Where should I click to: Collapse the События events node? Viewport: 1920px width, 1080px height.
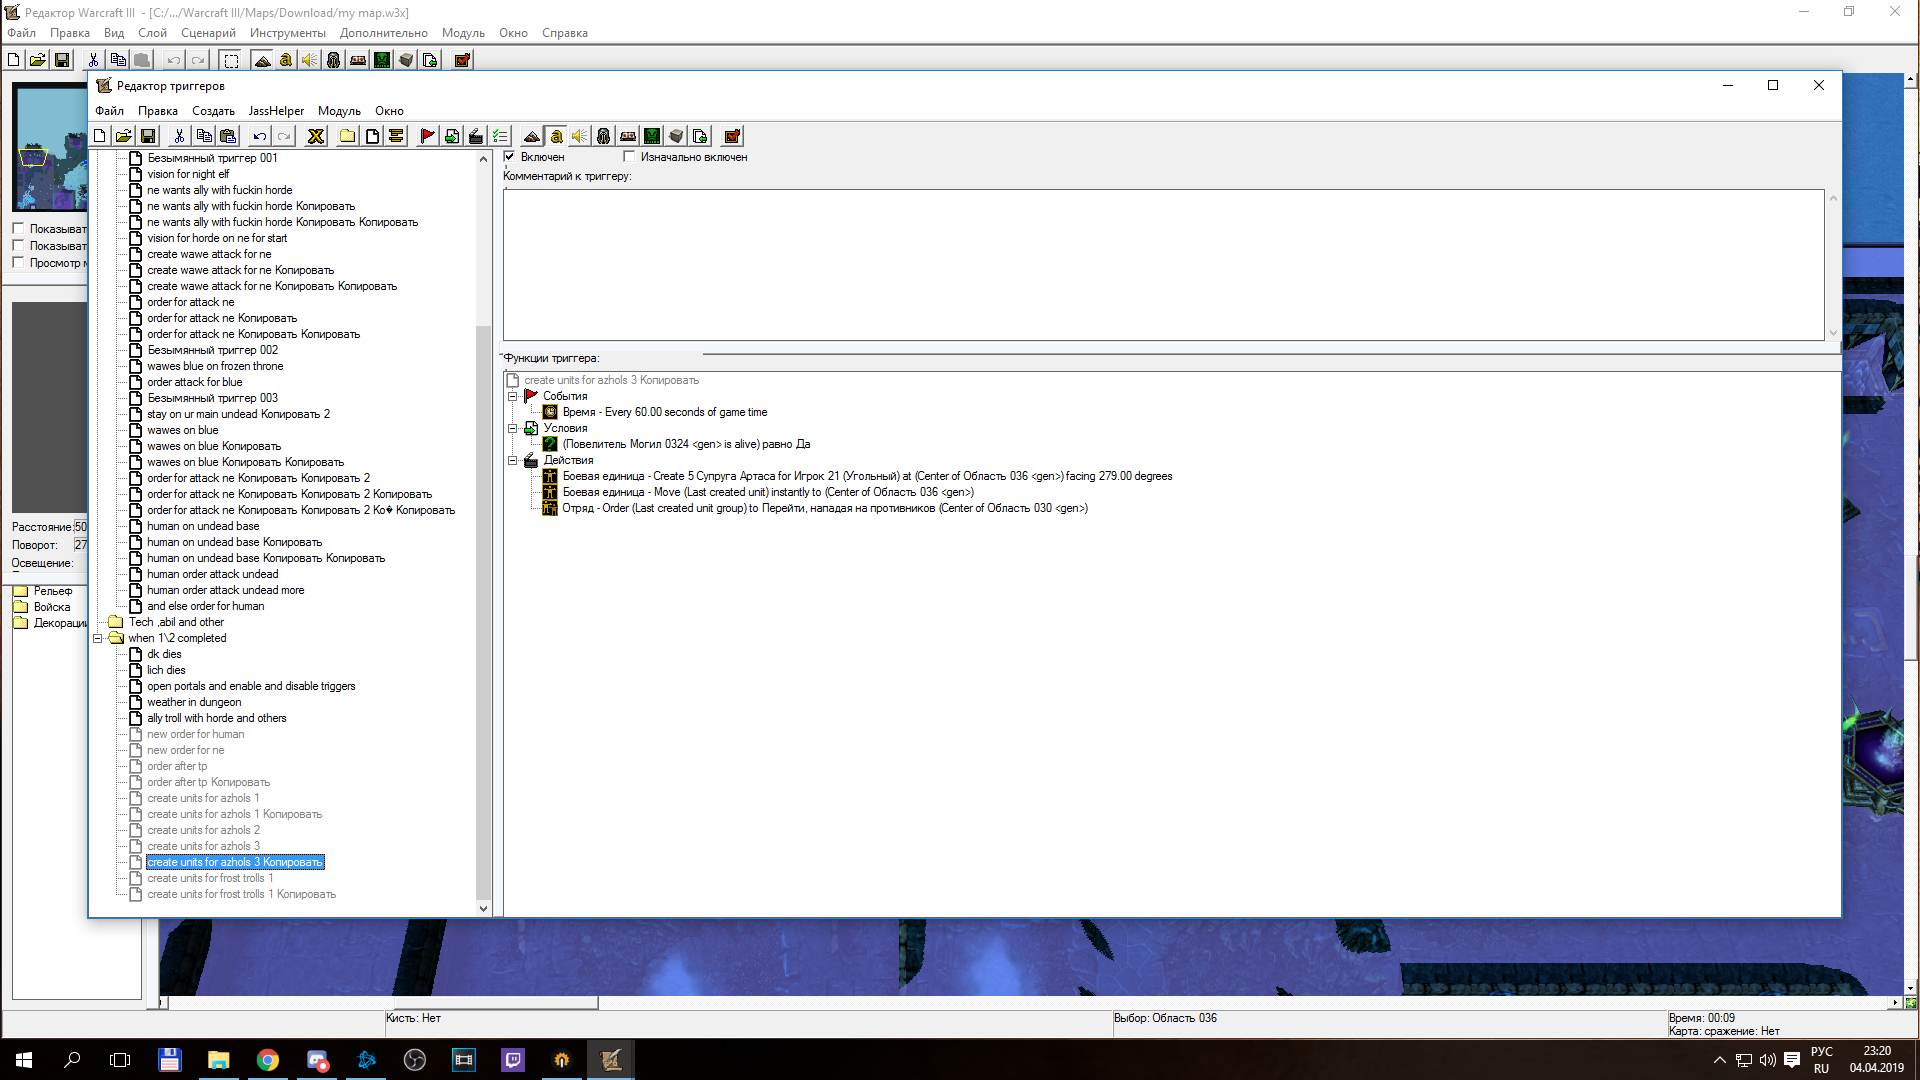pyautogui.click(x=513, y=396)
